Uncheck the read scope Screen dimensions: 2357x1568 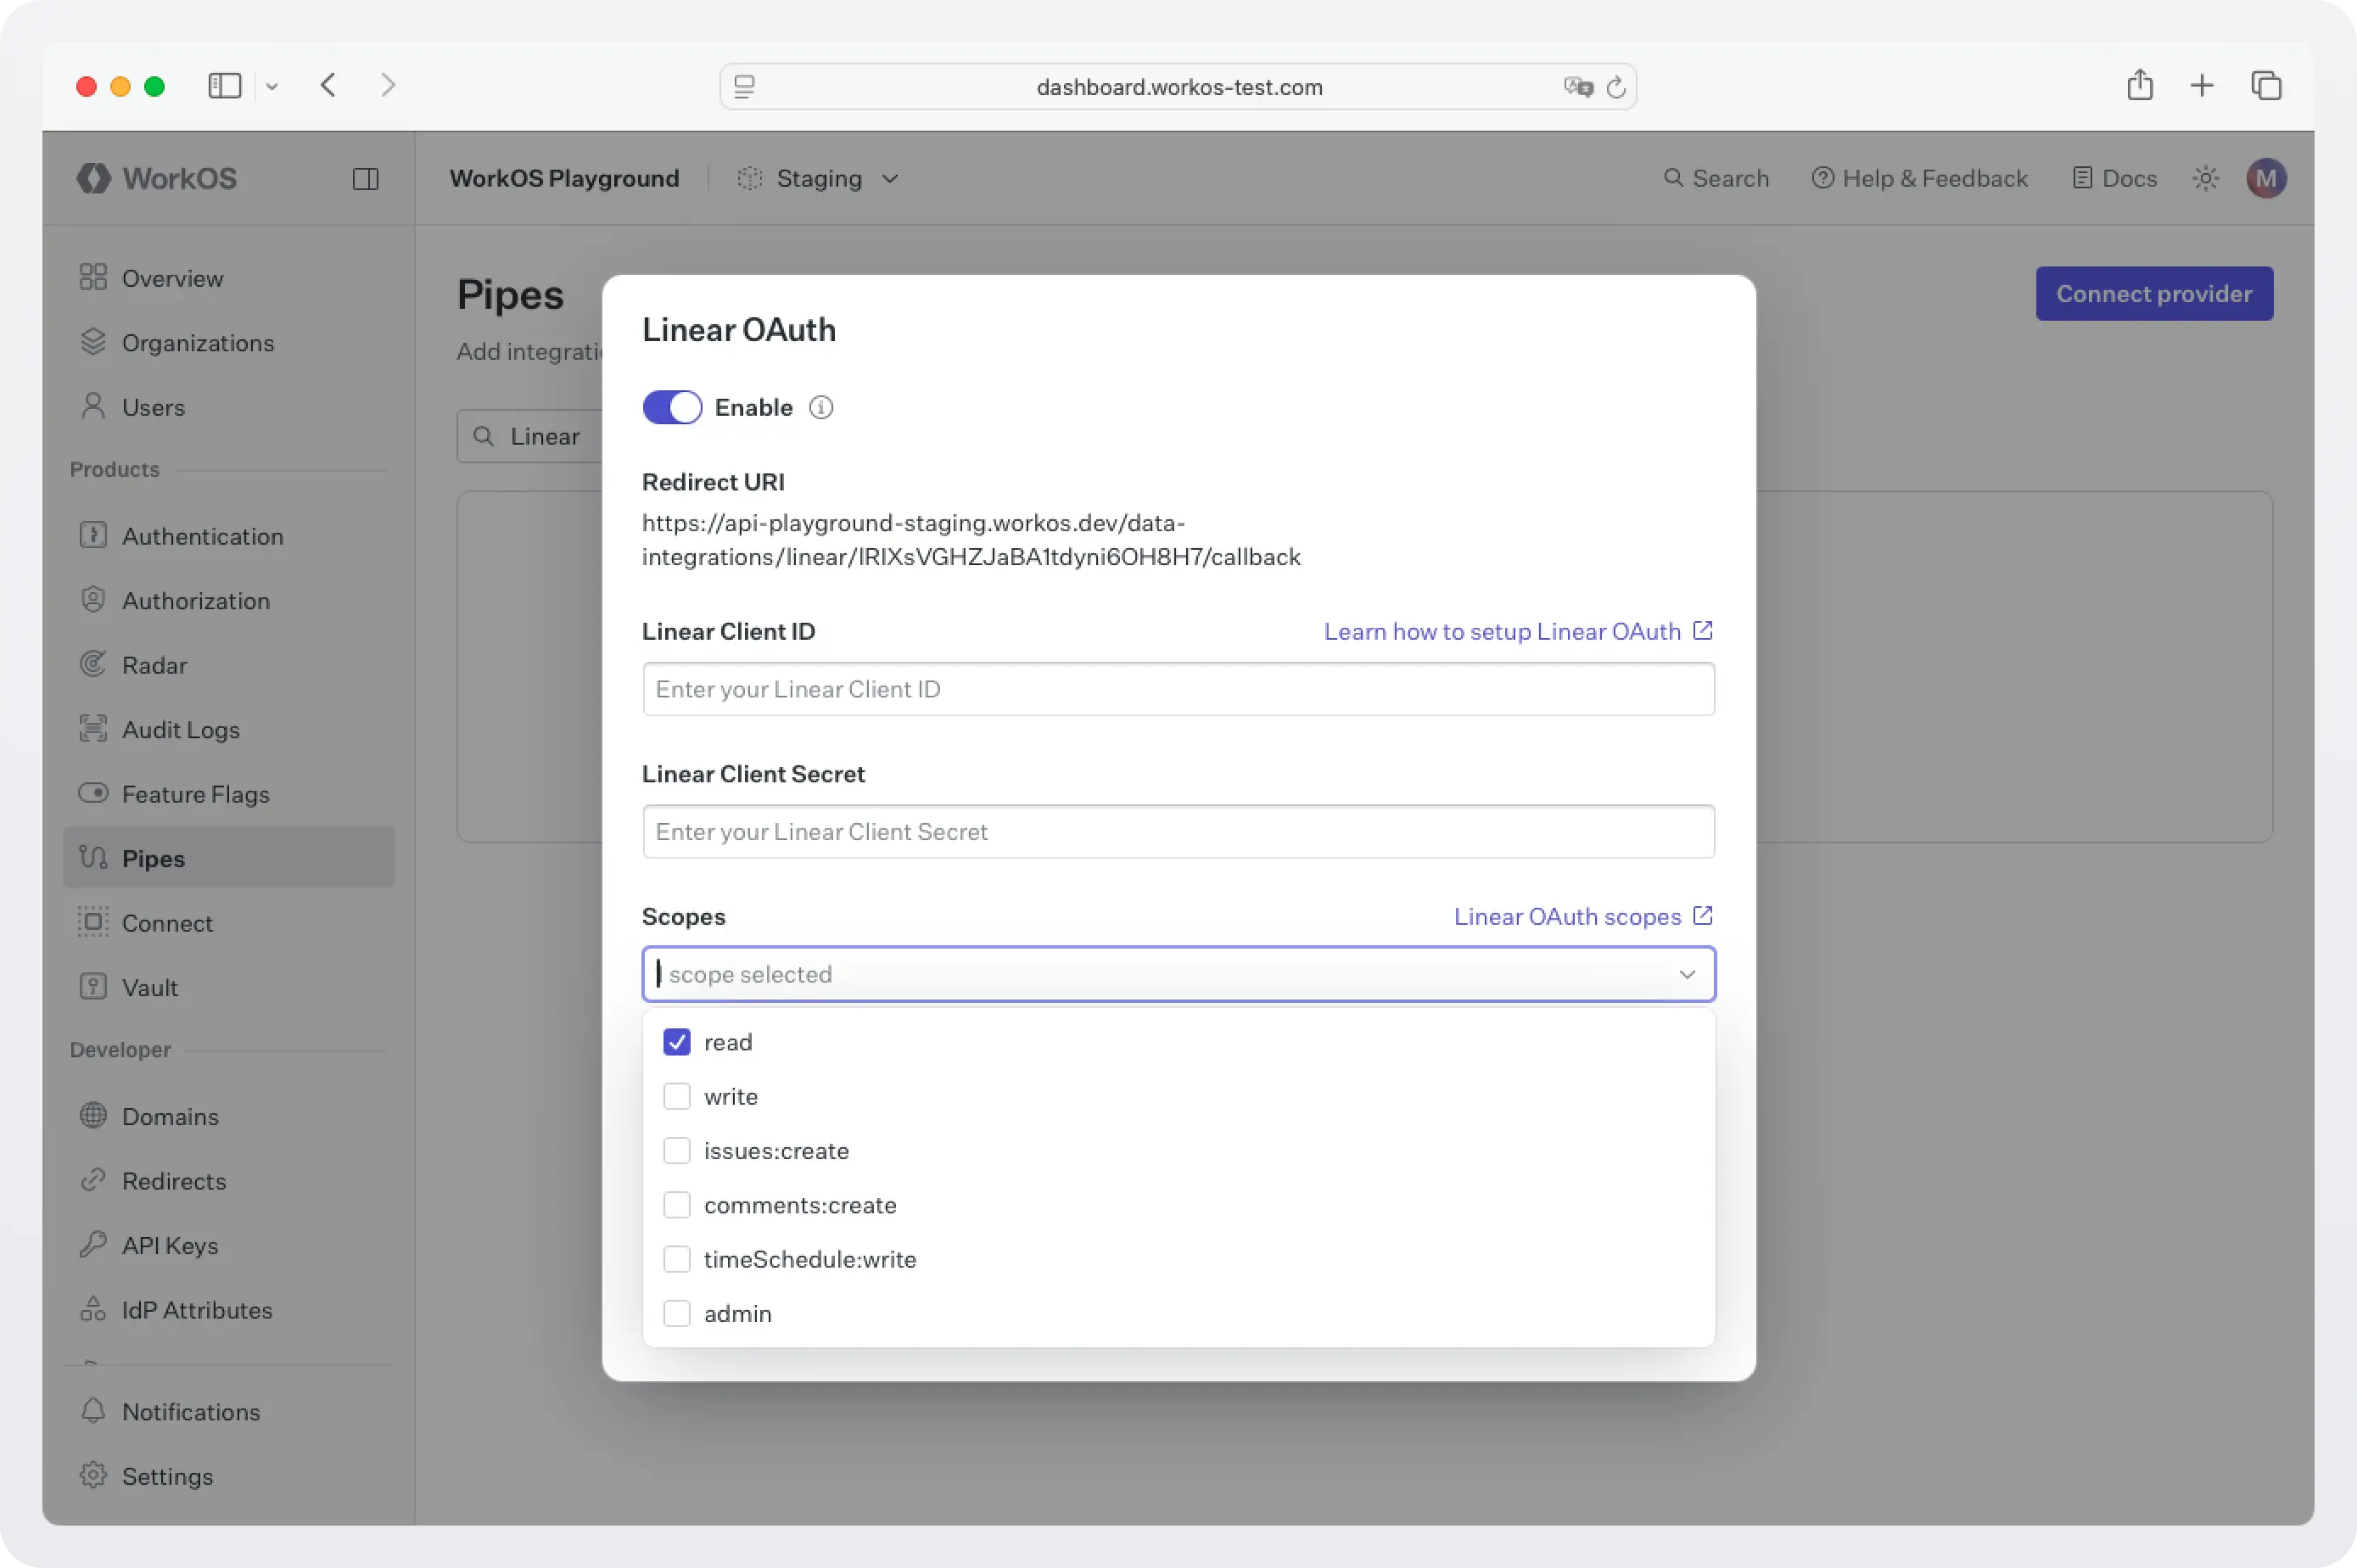pyautogui.click(x=677, y=1041)
